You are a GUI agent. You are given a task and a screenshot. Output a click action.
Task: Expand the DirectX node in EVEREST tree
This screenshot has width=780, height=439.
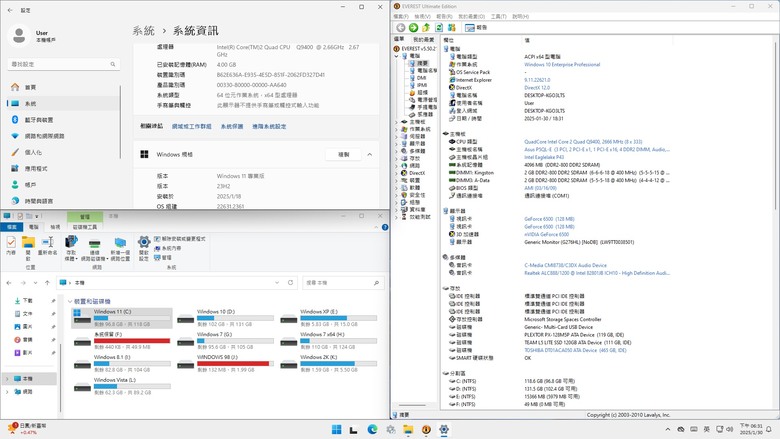click(x=396, y=173)
